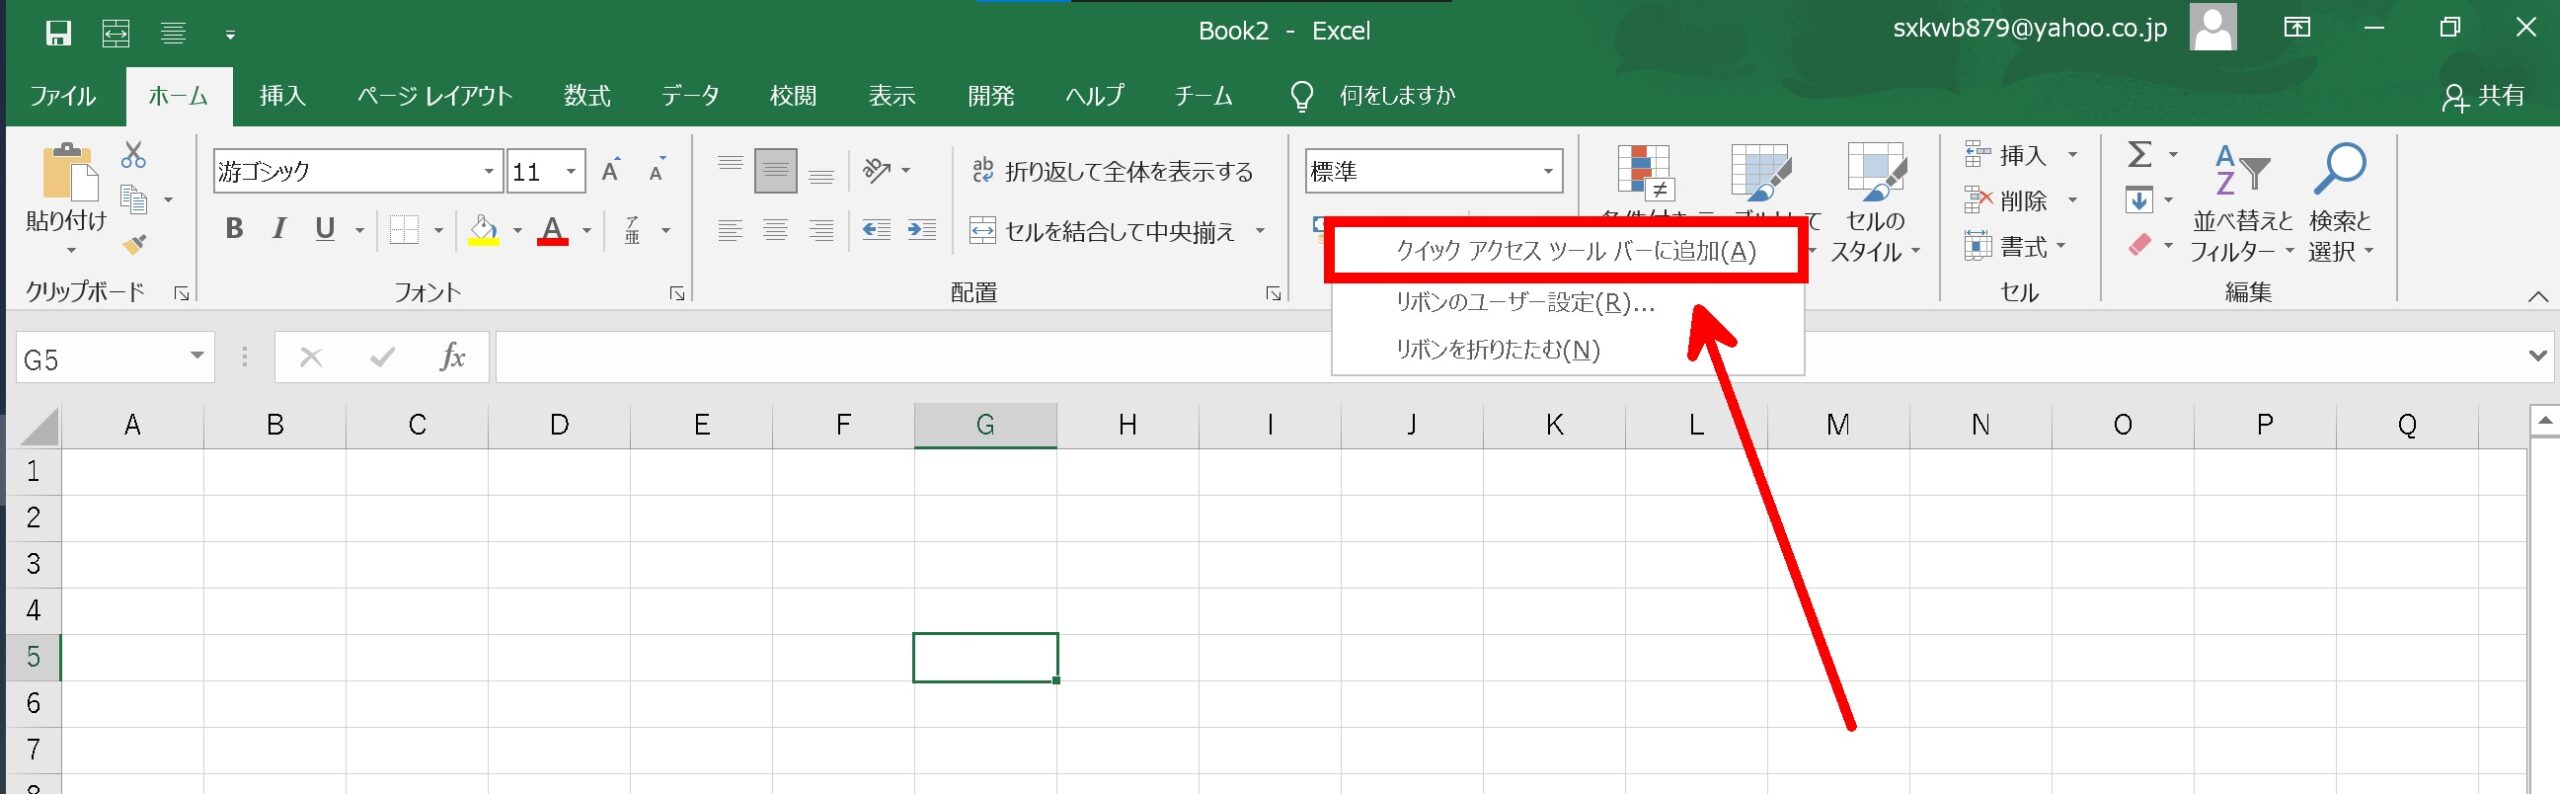2560x794 pixels.
Task: Decrease font size with small A icon
Action: (x=657, y=171)
